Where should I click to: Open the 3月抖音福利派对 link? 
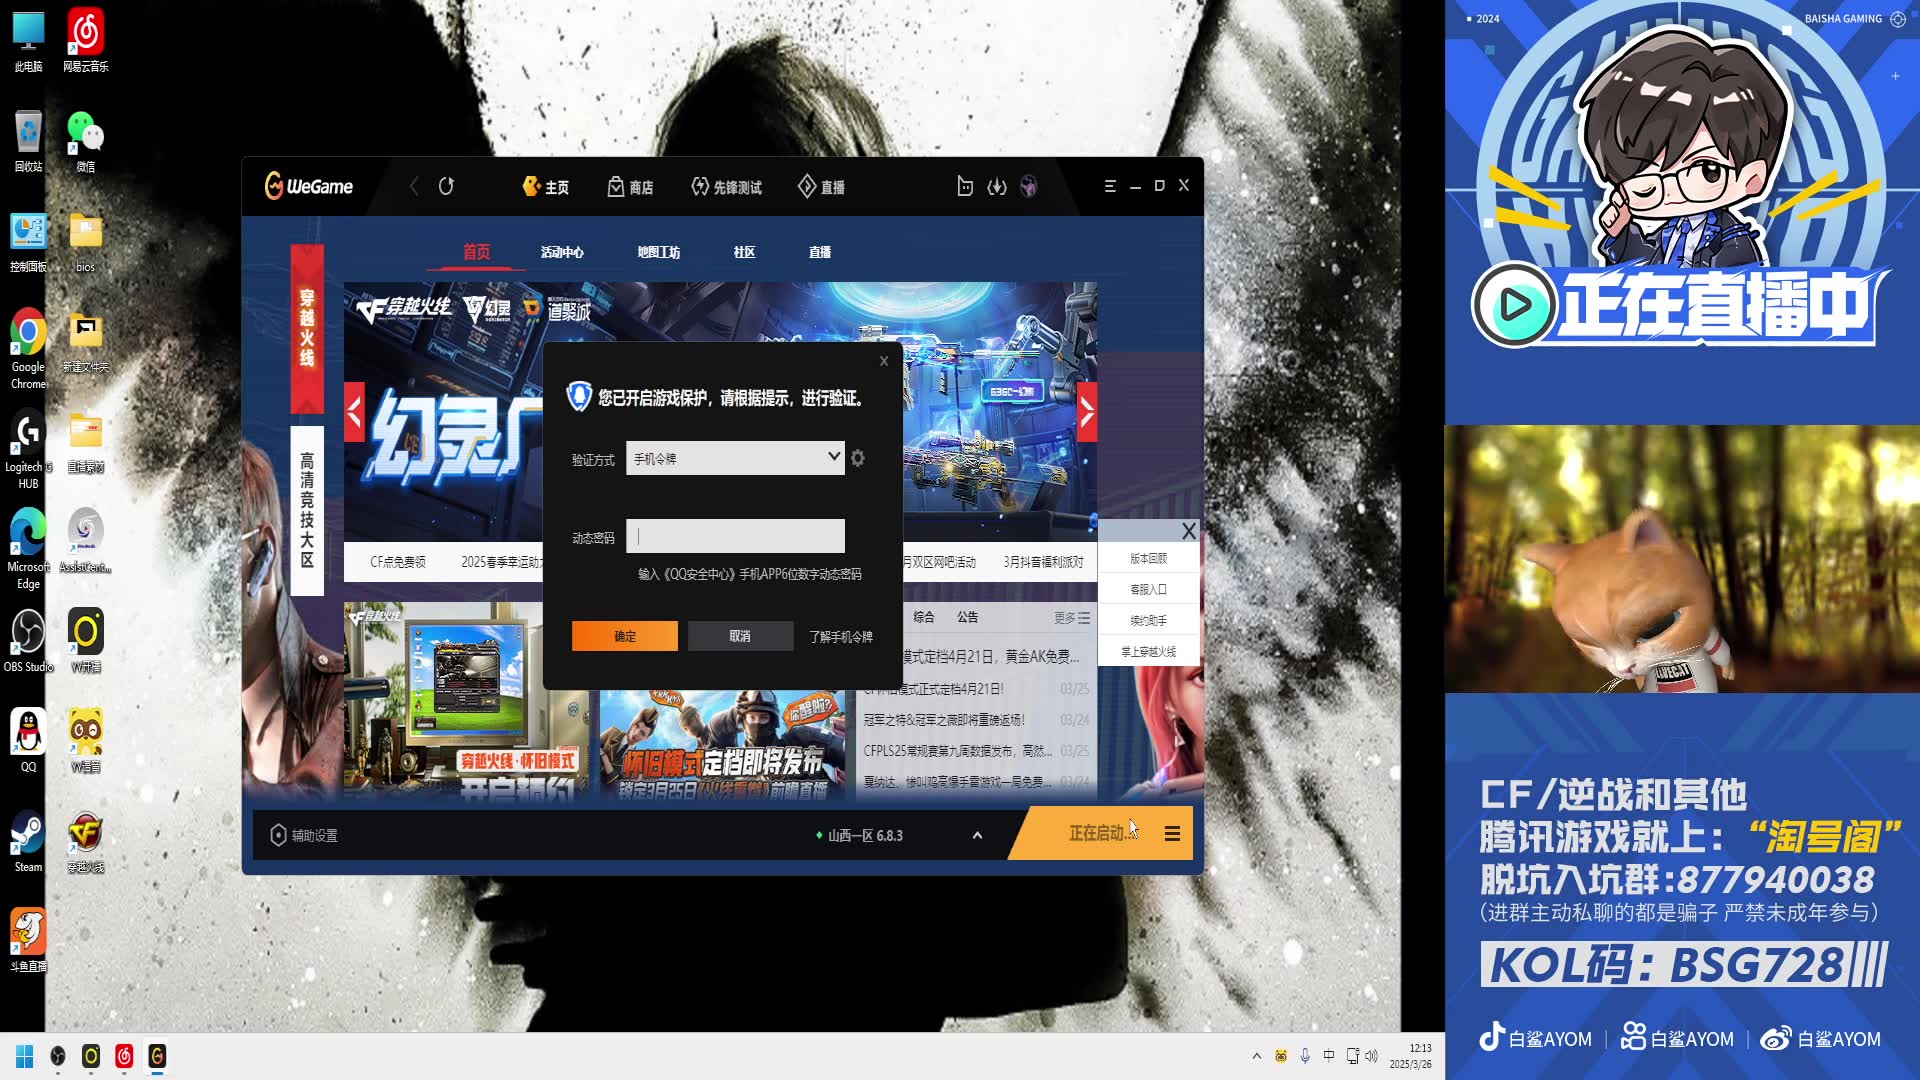[x=1043, y=562]
